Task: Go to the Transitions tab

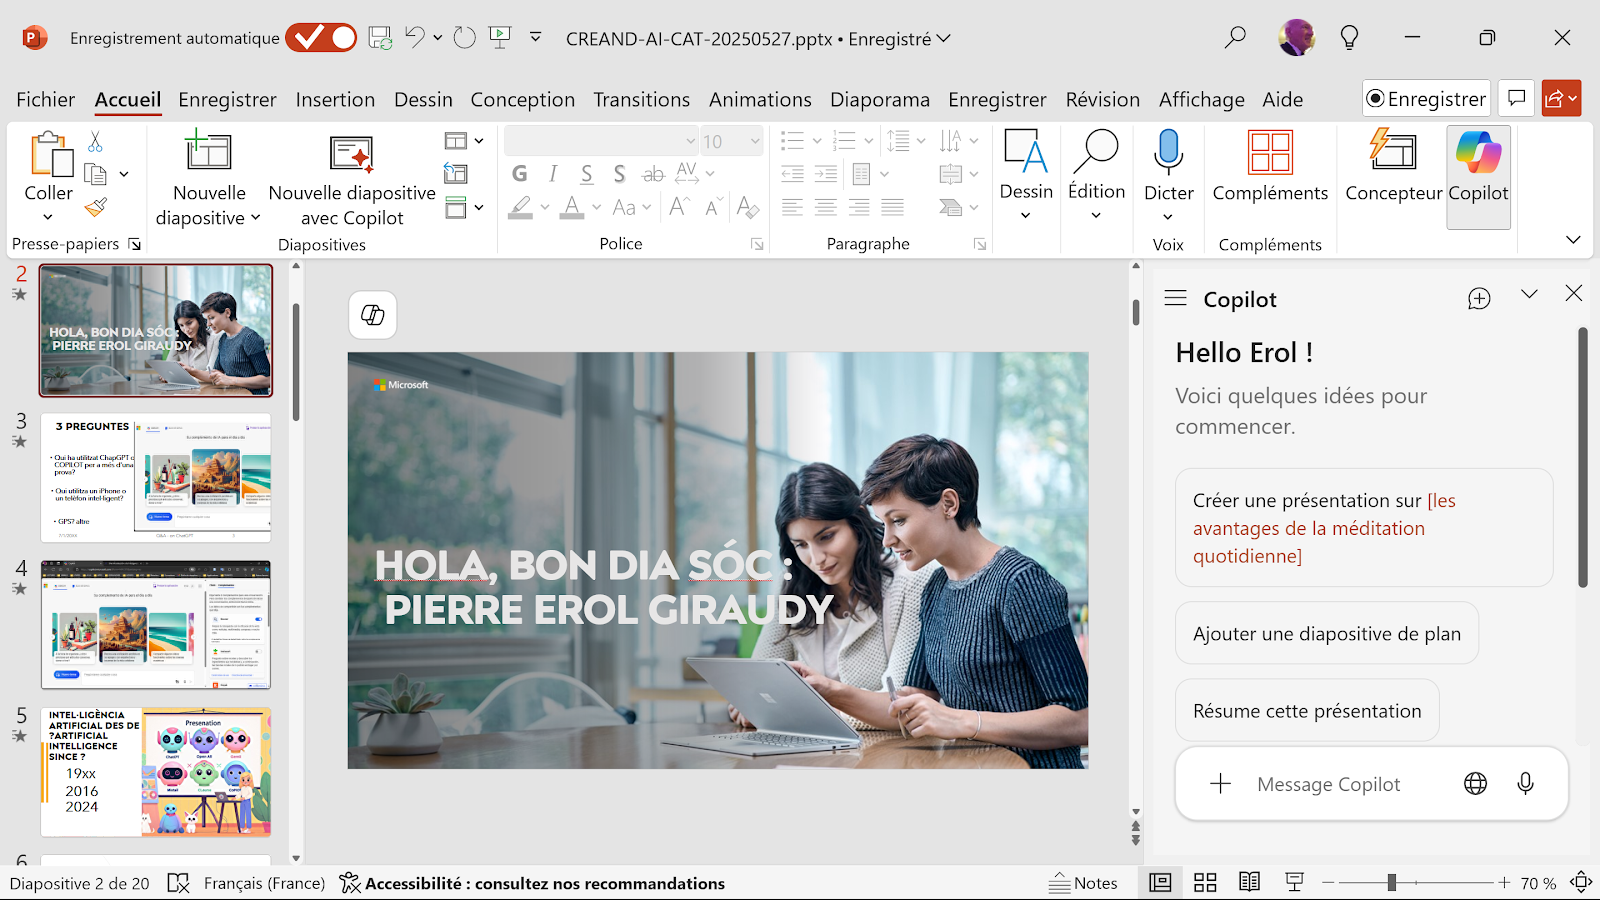Action: 641,100
